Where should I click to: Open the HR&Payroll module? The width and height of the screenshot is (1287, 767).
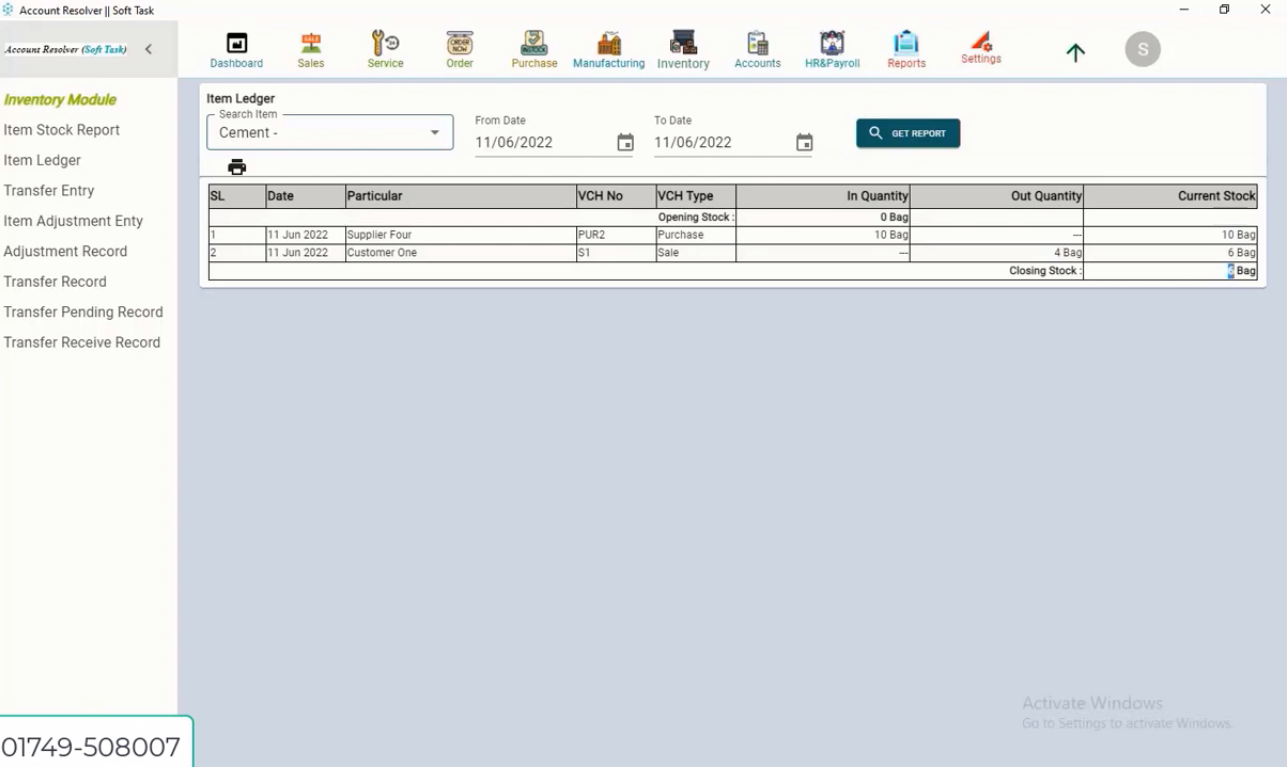(x=831, y=48)
